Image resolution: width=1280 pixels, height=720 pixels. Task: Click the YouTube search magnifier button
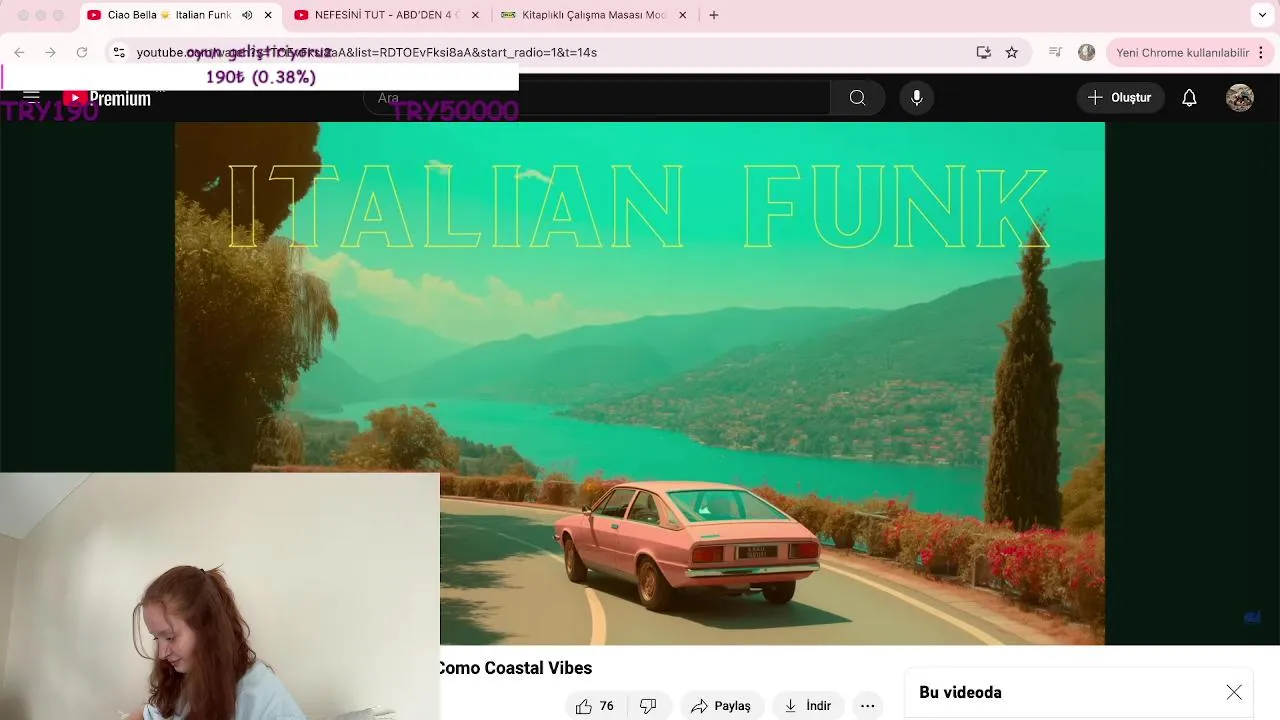(857, 97)
